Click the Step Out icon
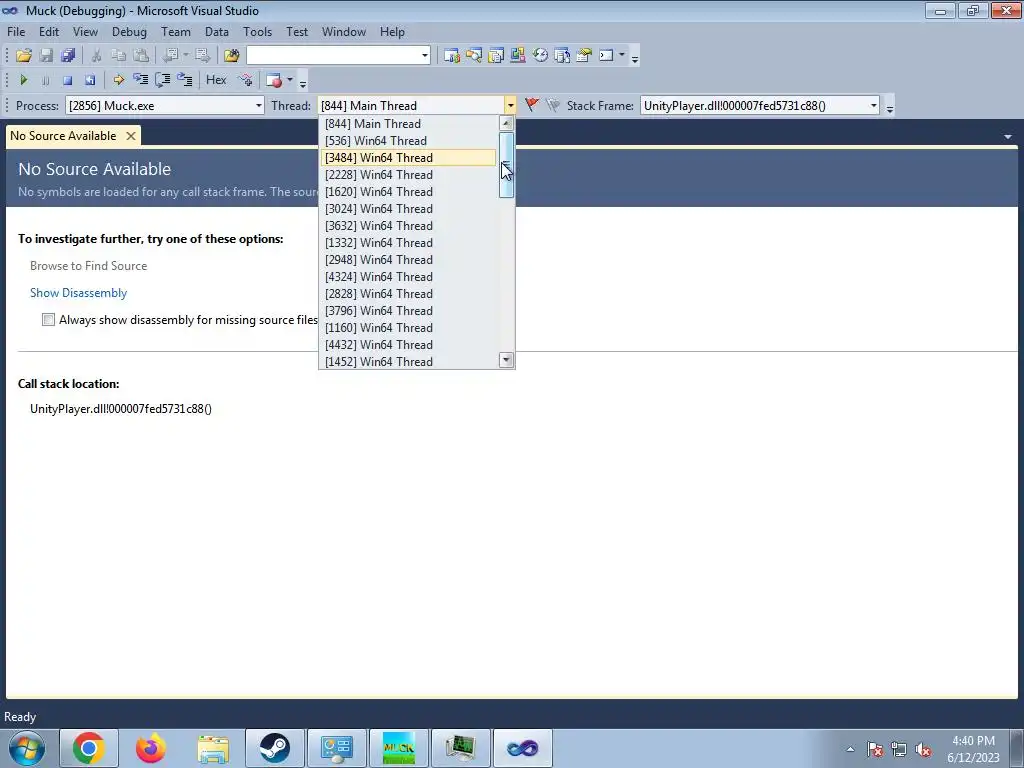The image size is (1024, 768). [185, 80]
